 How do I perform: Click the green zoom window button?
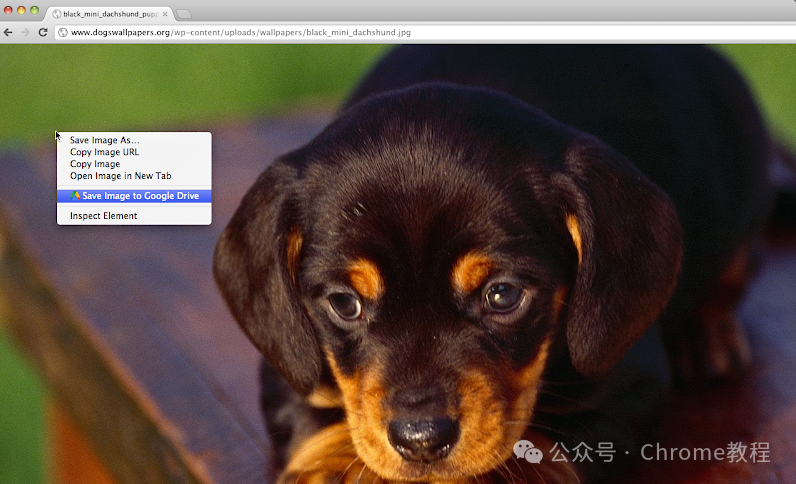[x=35, y=10]
